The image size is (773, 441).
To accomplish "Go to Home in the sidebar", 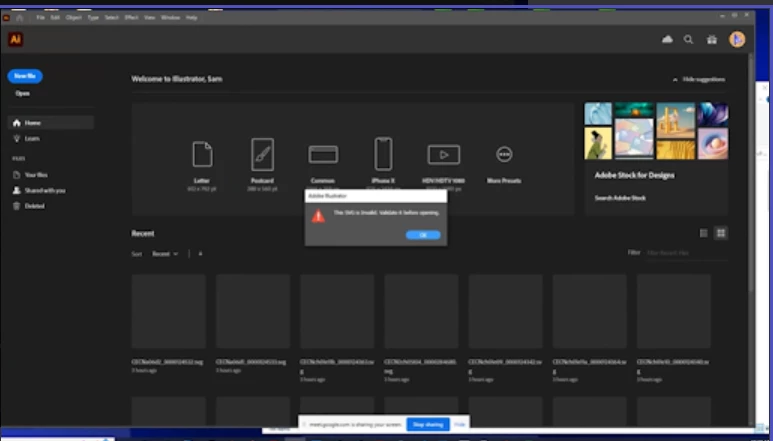I will tap(51, 123).
